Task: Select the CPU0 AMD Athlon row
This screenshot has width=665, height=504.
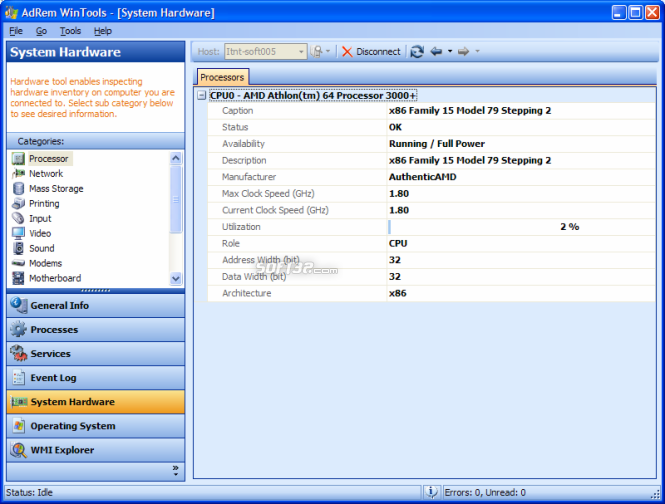Action: click(313, 95)
